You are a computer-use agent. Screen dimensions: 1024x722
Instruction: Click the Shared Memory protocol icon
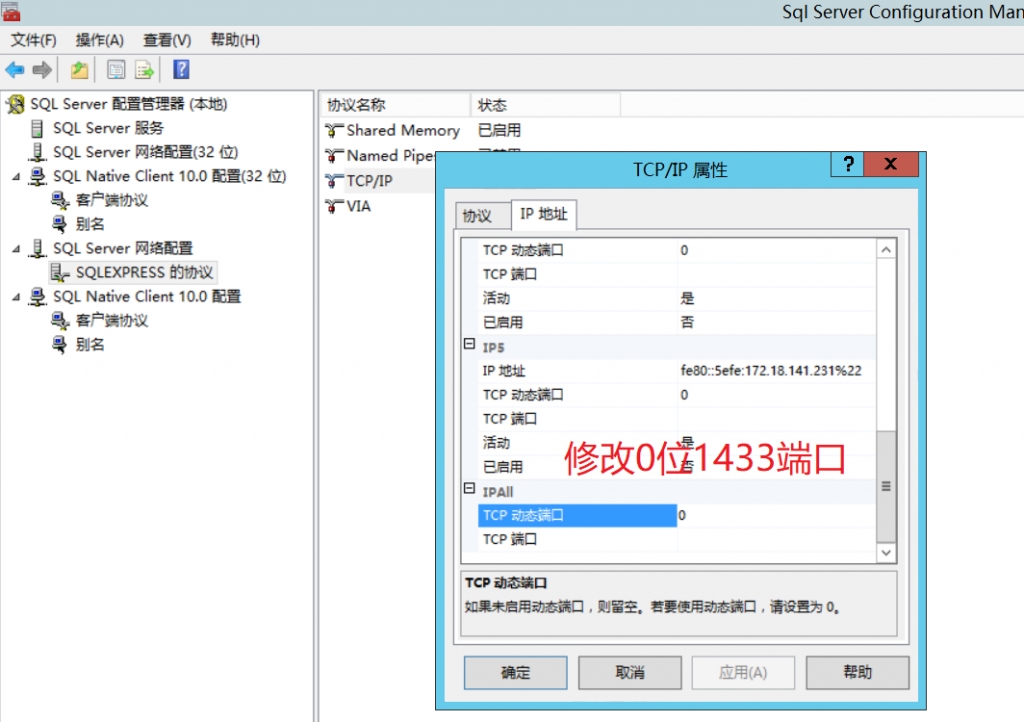(334, 131)
